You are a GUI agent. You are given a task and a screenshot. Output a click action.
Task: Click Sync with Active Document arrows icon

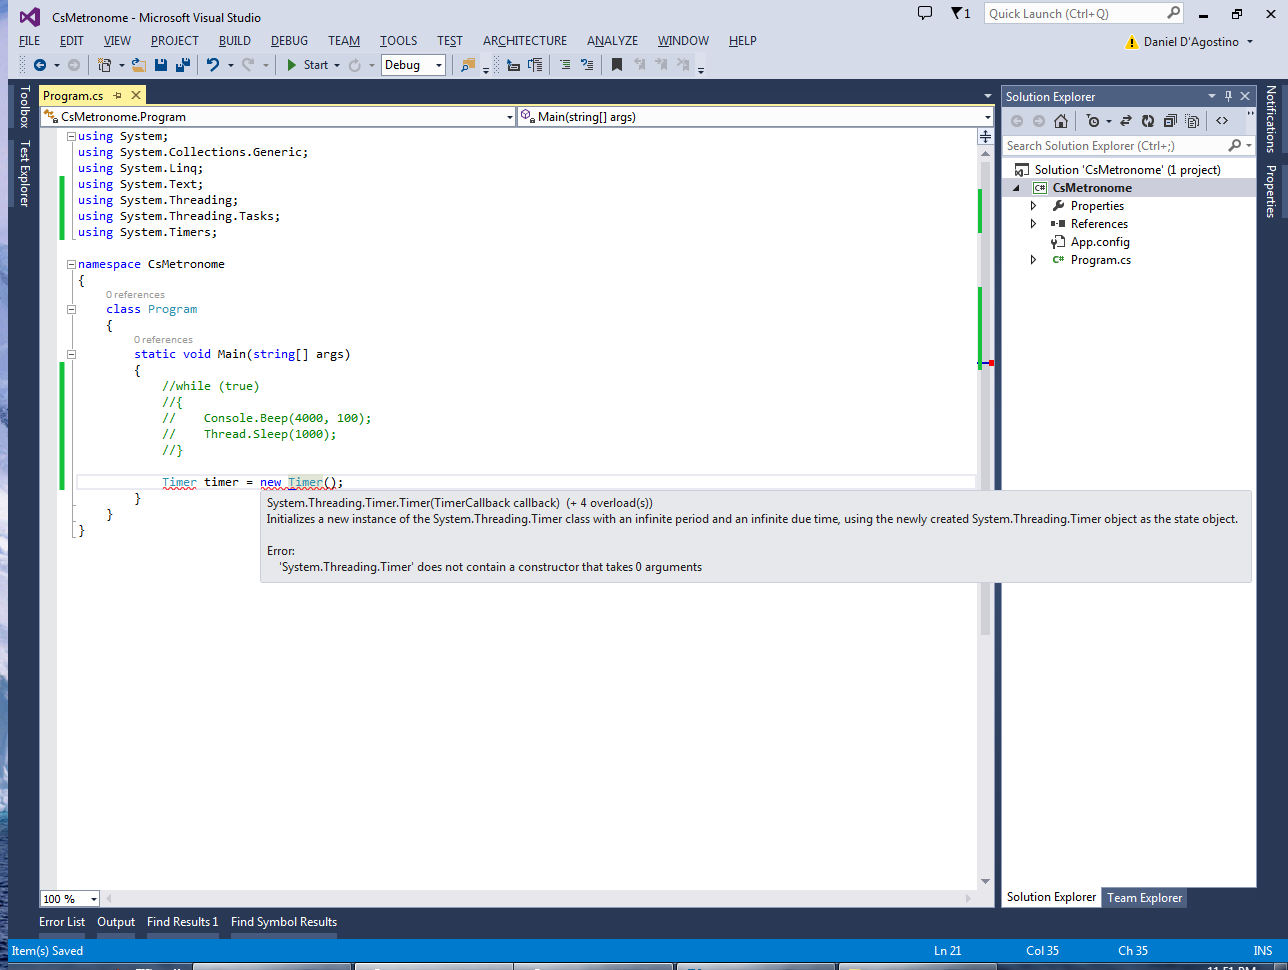pos(1125,121)
